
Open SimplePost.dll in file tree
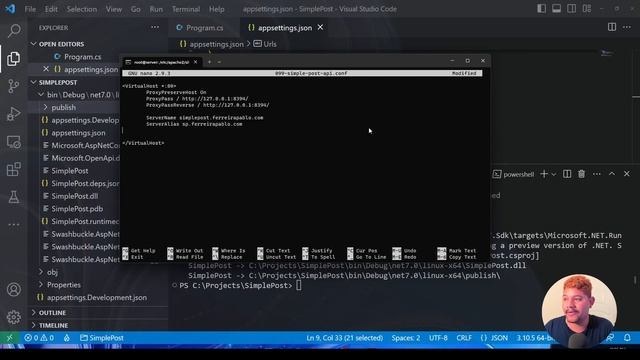[x=75, y=196]
